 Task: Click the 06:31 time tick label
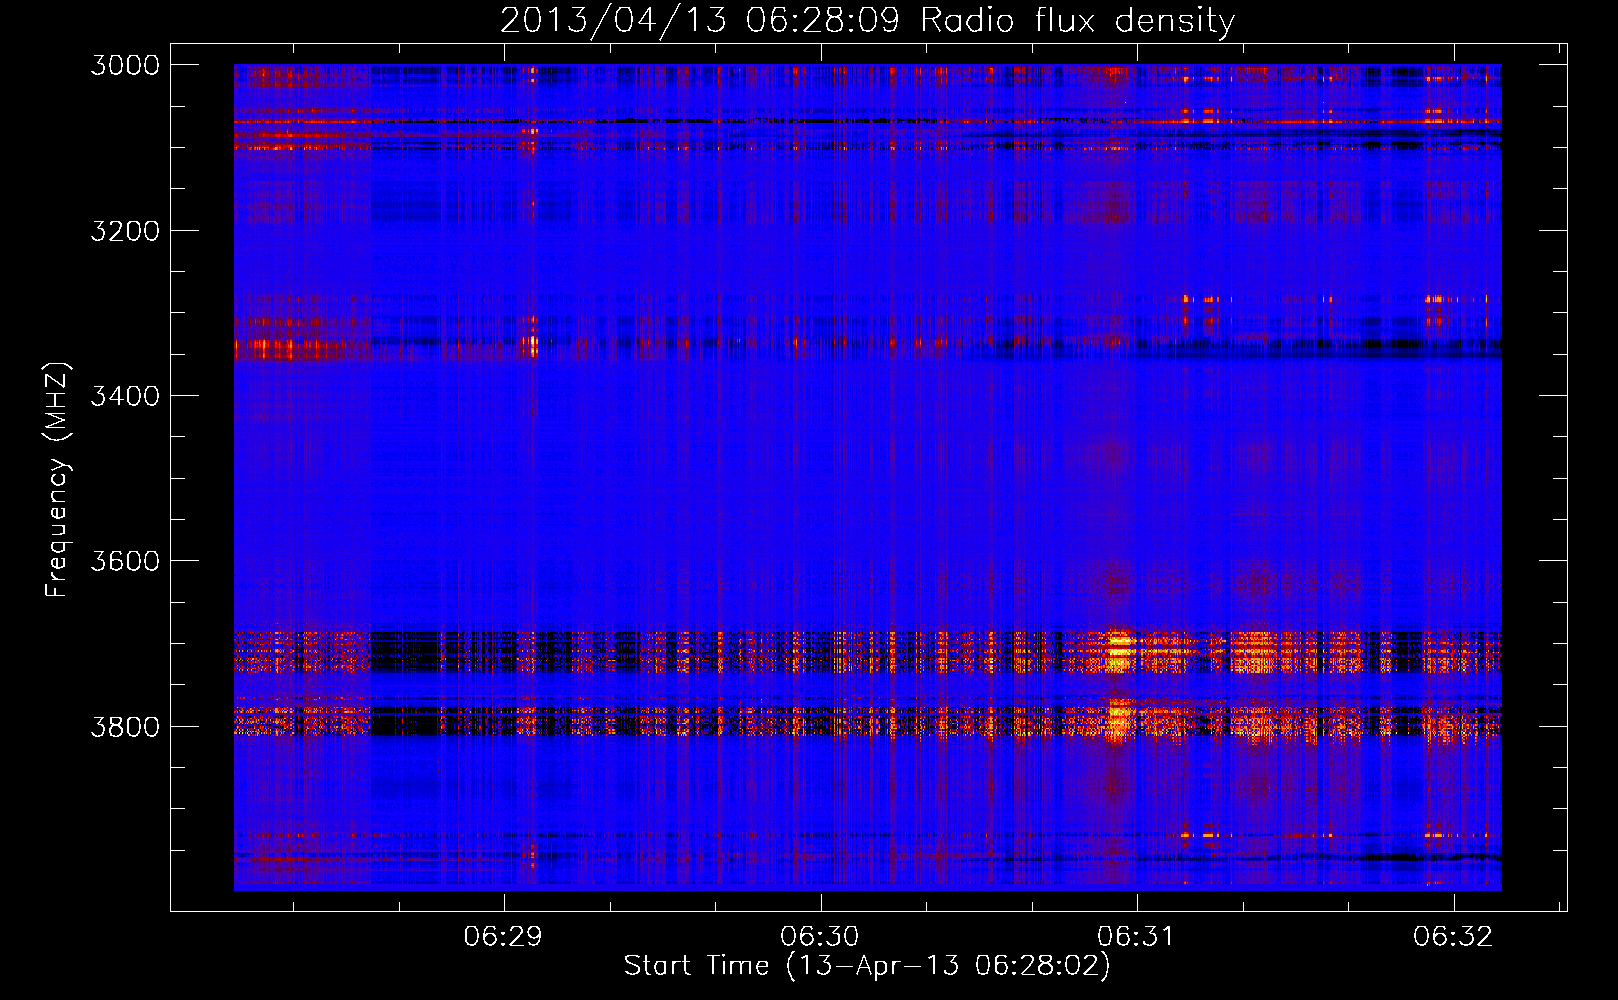point(1136,936)
